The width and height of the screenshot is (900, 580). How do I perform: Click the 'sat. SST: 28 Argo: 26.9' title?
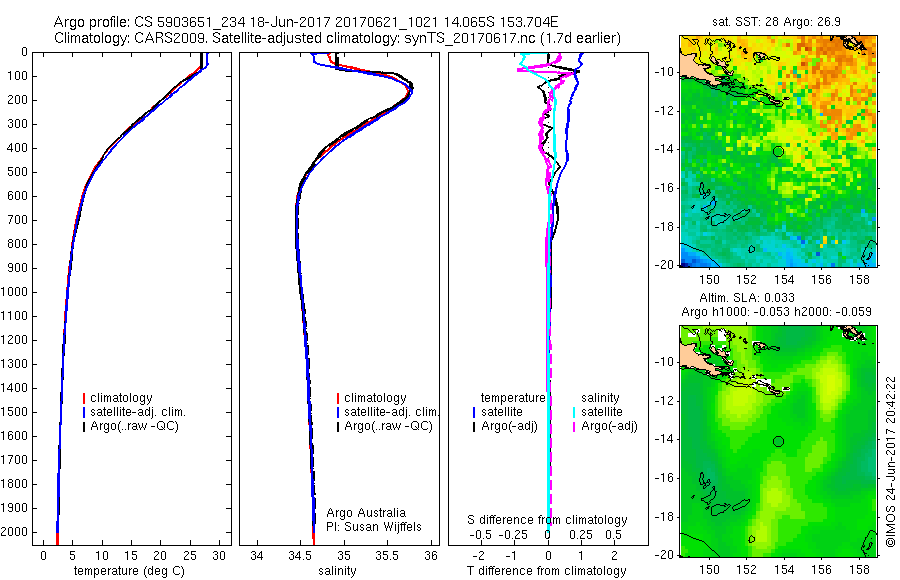click(x=776, y=22)
